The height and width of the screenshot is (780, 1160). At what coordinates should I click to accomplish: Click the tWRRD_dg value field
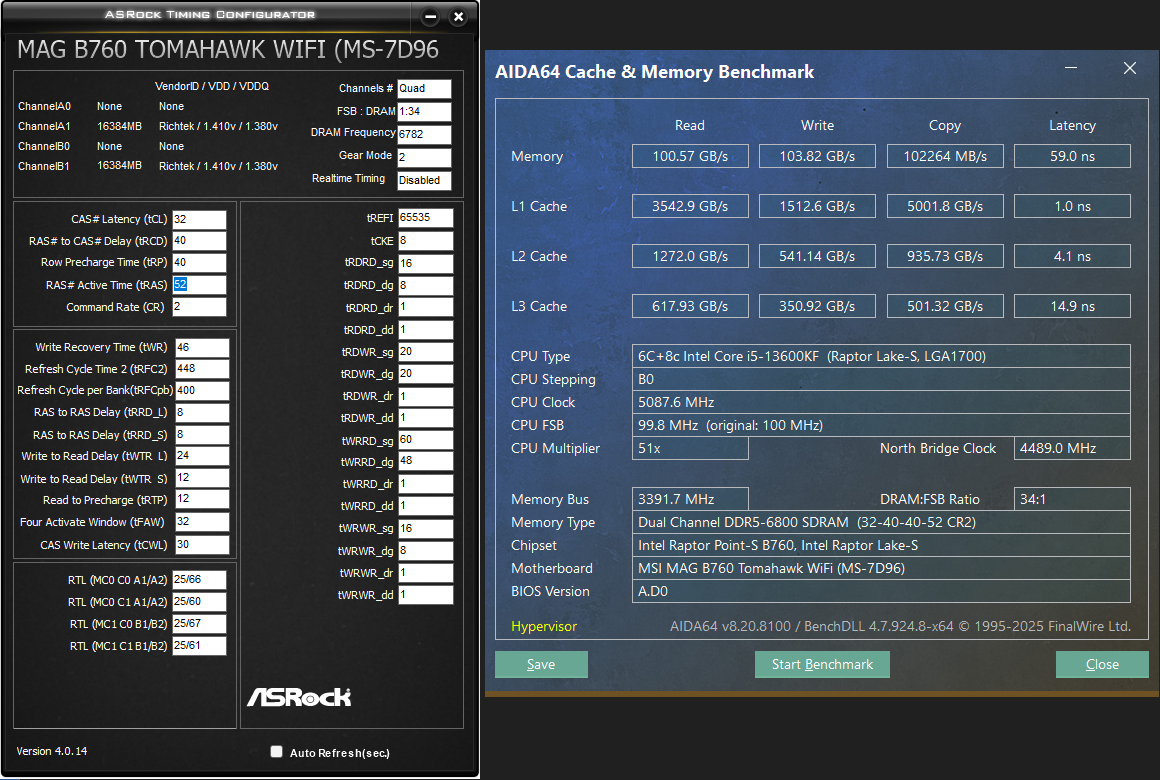(x=425, y=461)
